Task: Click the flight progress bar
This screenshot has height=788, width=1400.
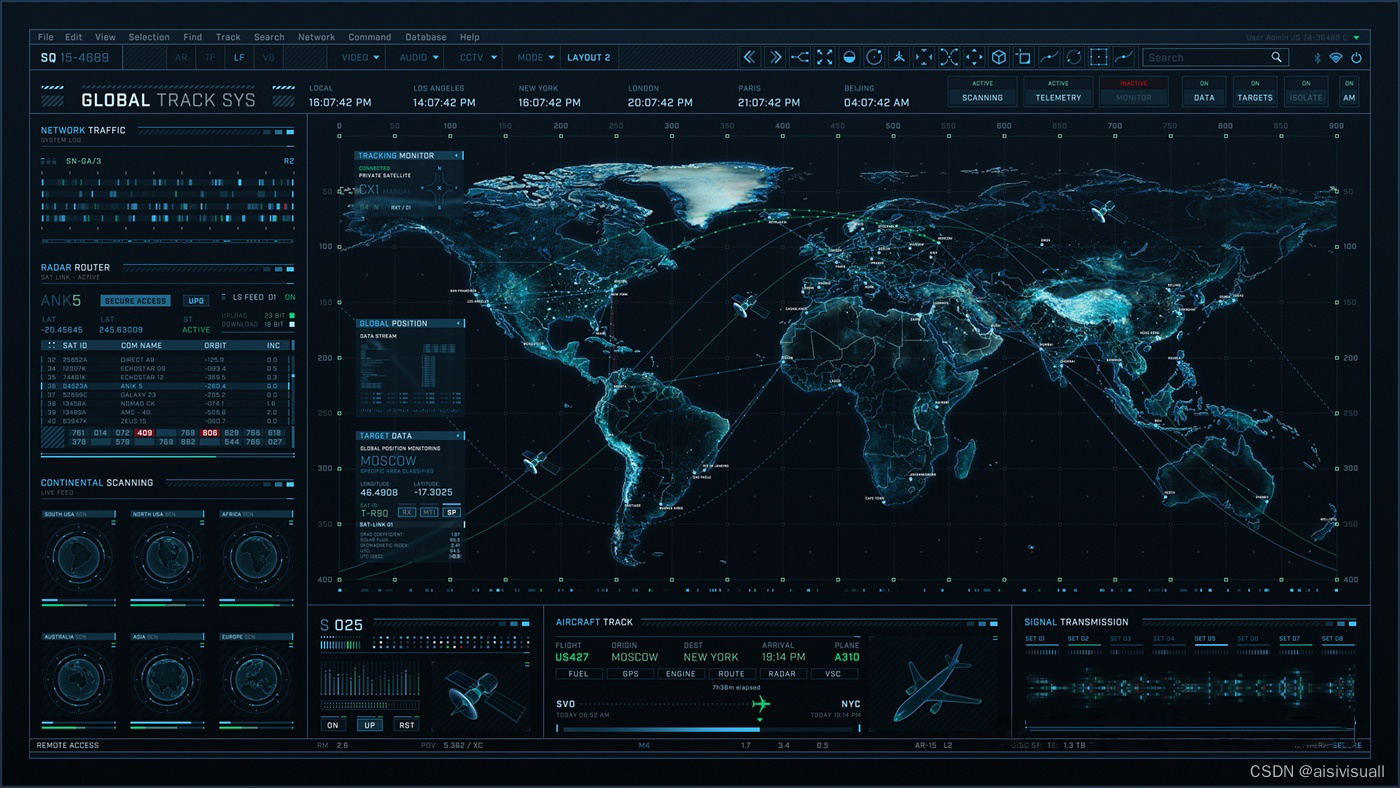Action: tap(708, 729)
